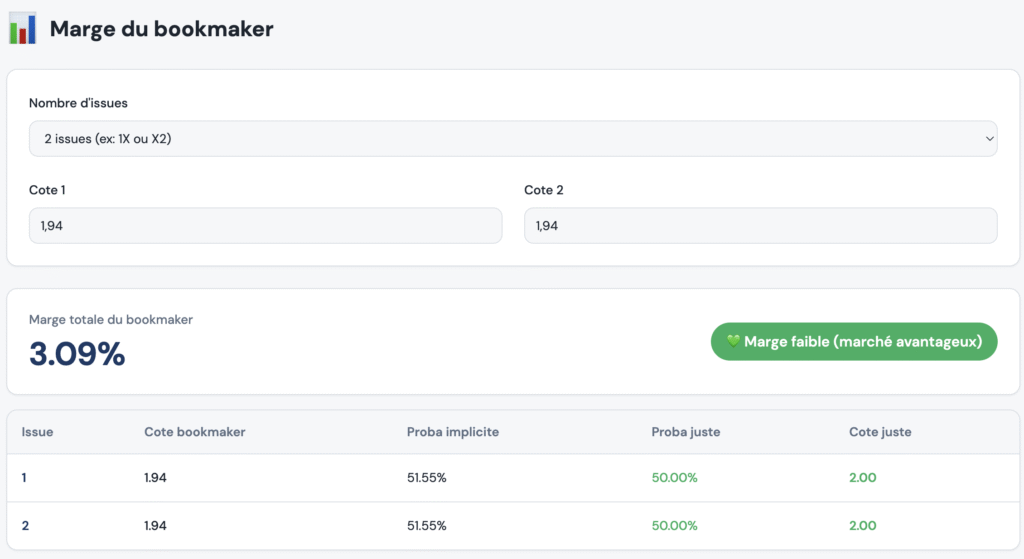The image size is (1024, 559).
Task: Click the Proba juste column header
Action: [x=685, y=432]
